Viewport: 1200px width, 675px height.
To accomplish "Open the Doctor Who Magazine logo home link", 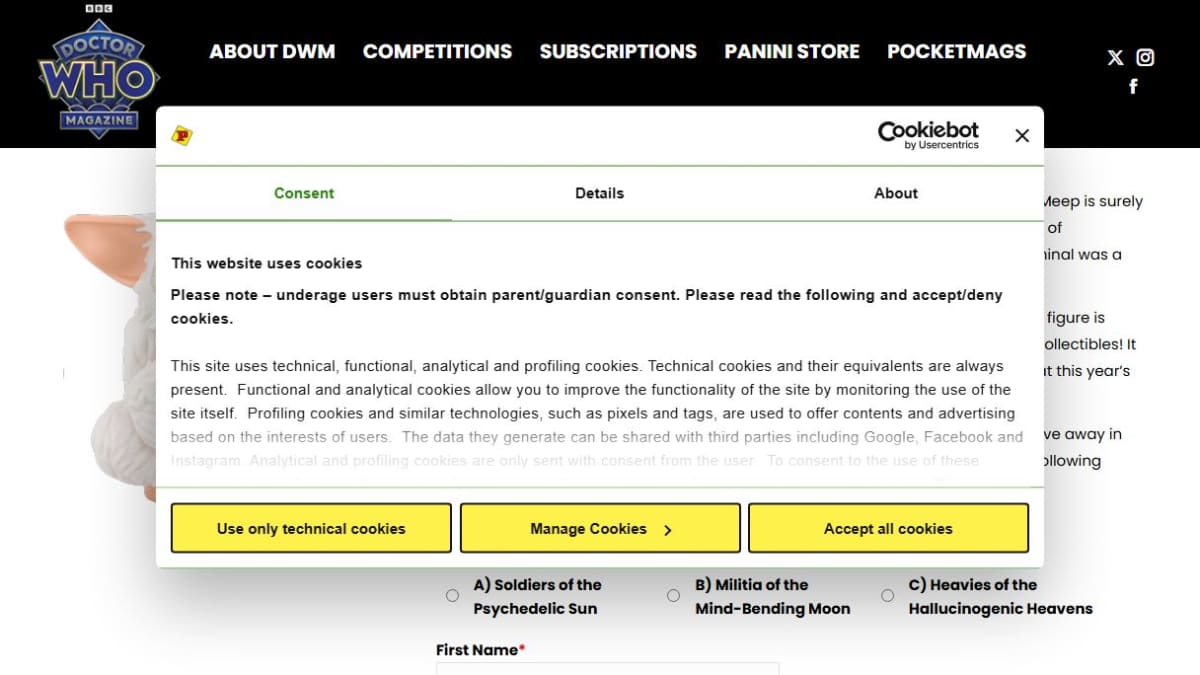I will [x=98, y=72].
